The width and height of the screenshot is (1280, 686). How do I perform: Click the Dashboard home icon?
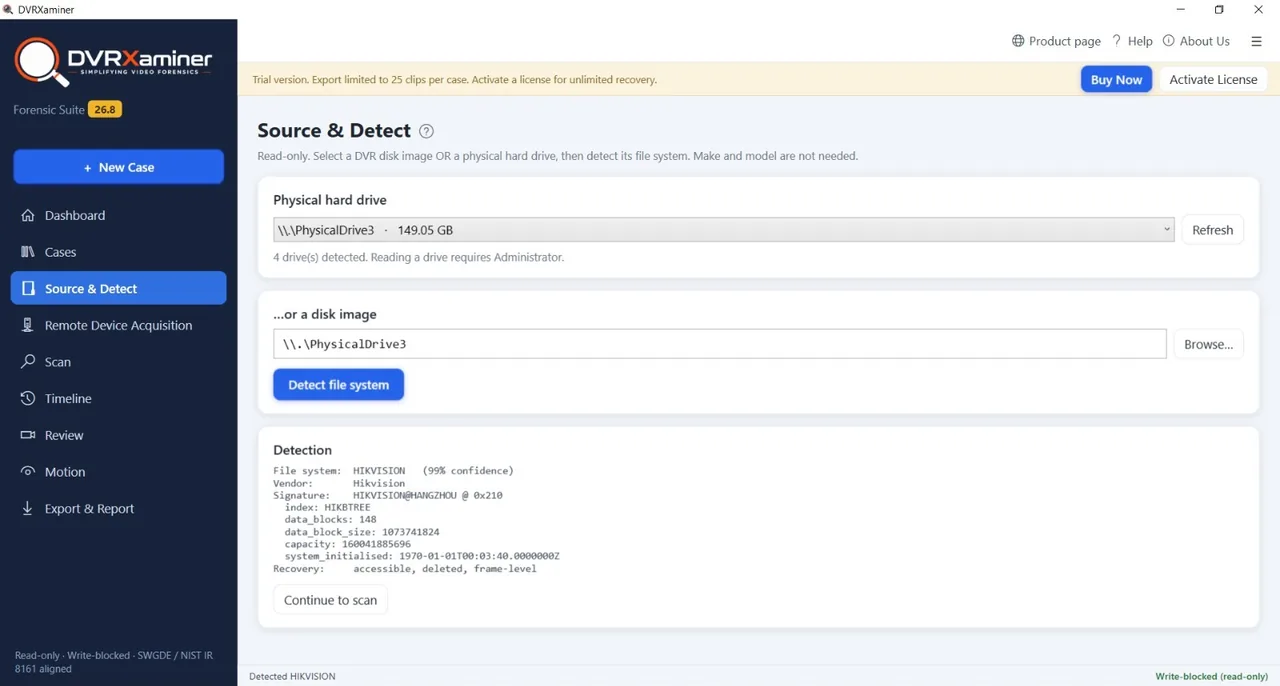[28, 215]
